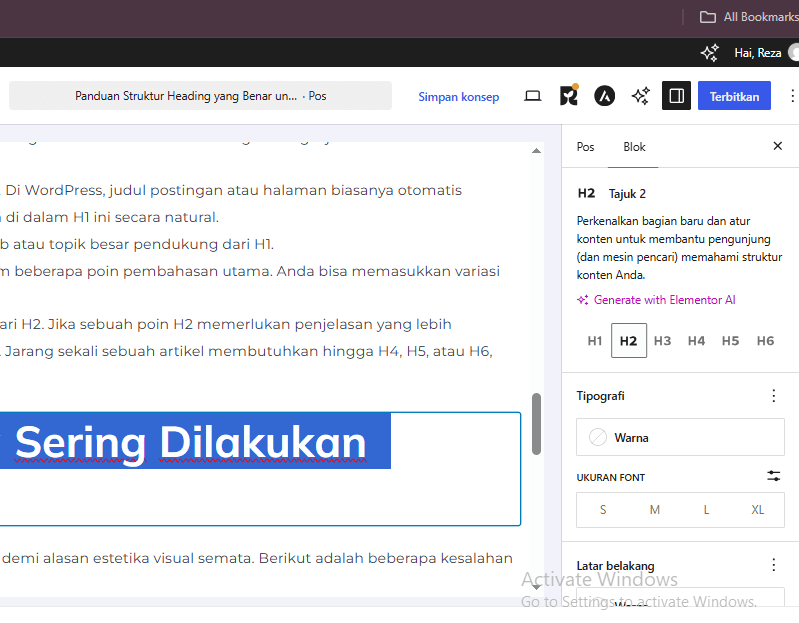Toggle custom font size sliders icon
The image size is (799, 623).
coord(774,476)
